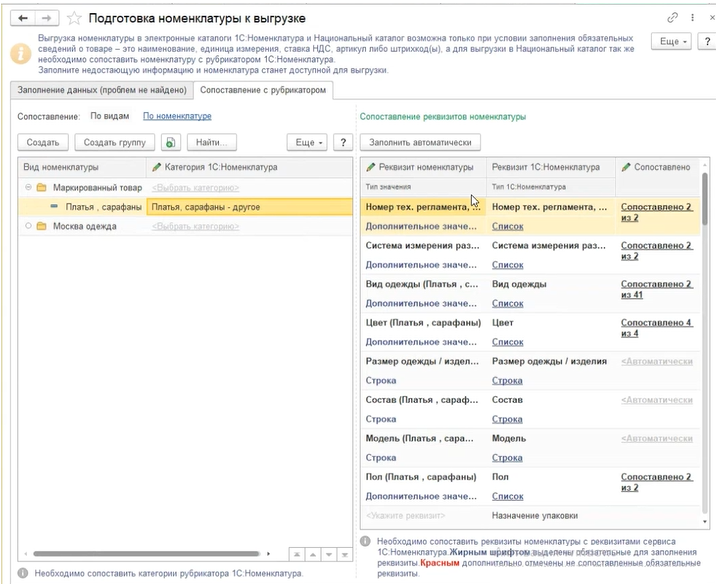Click Автоматически link for Размер одежды
Viewport: 716px width, 584px height.
click(657, 361)
